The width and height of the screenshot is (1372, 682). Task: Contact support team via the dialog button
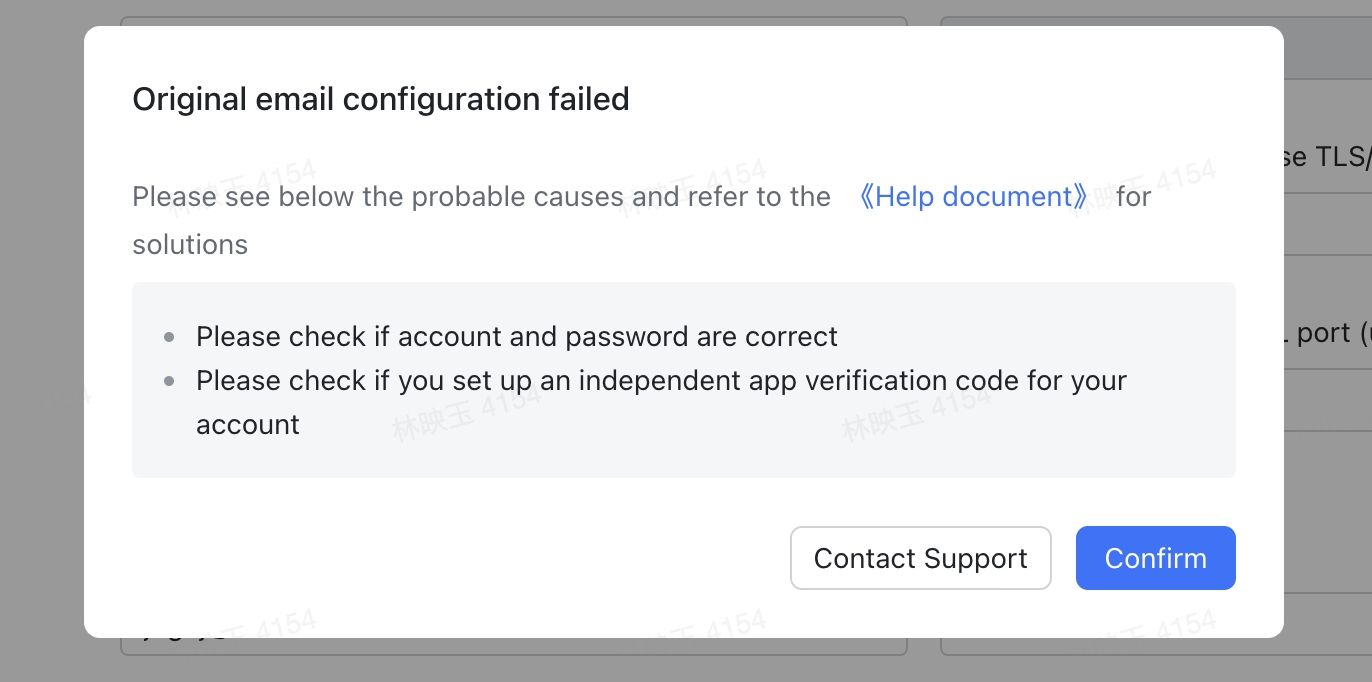click(x=920, y=558)
